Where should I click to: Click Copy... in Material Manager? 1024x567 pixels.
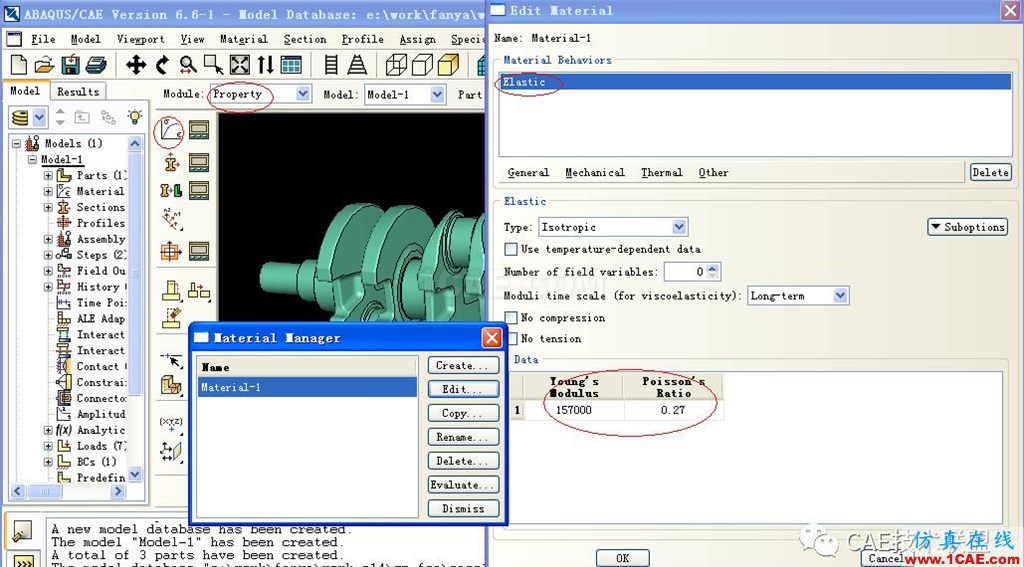pos(464,413)
